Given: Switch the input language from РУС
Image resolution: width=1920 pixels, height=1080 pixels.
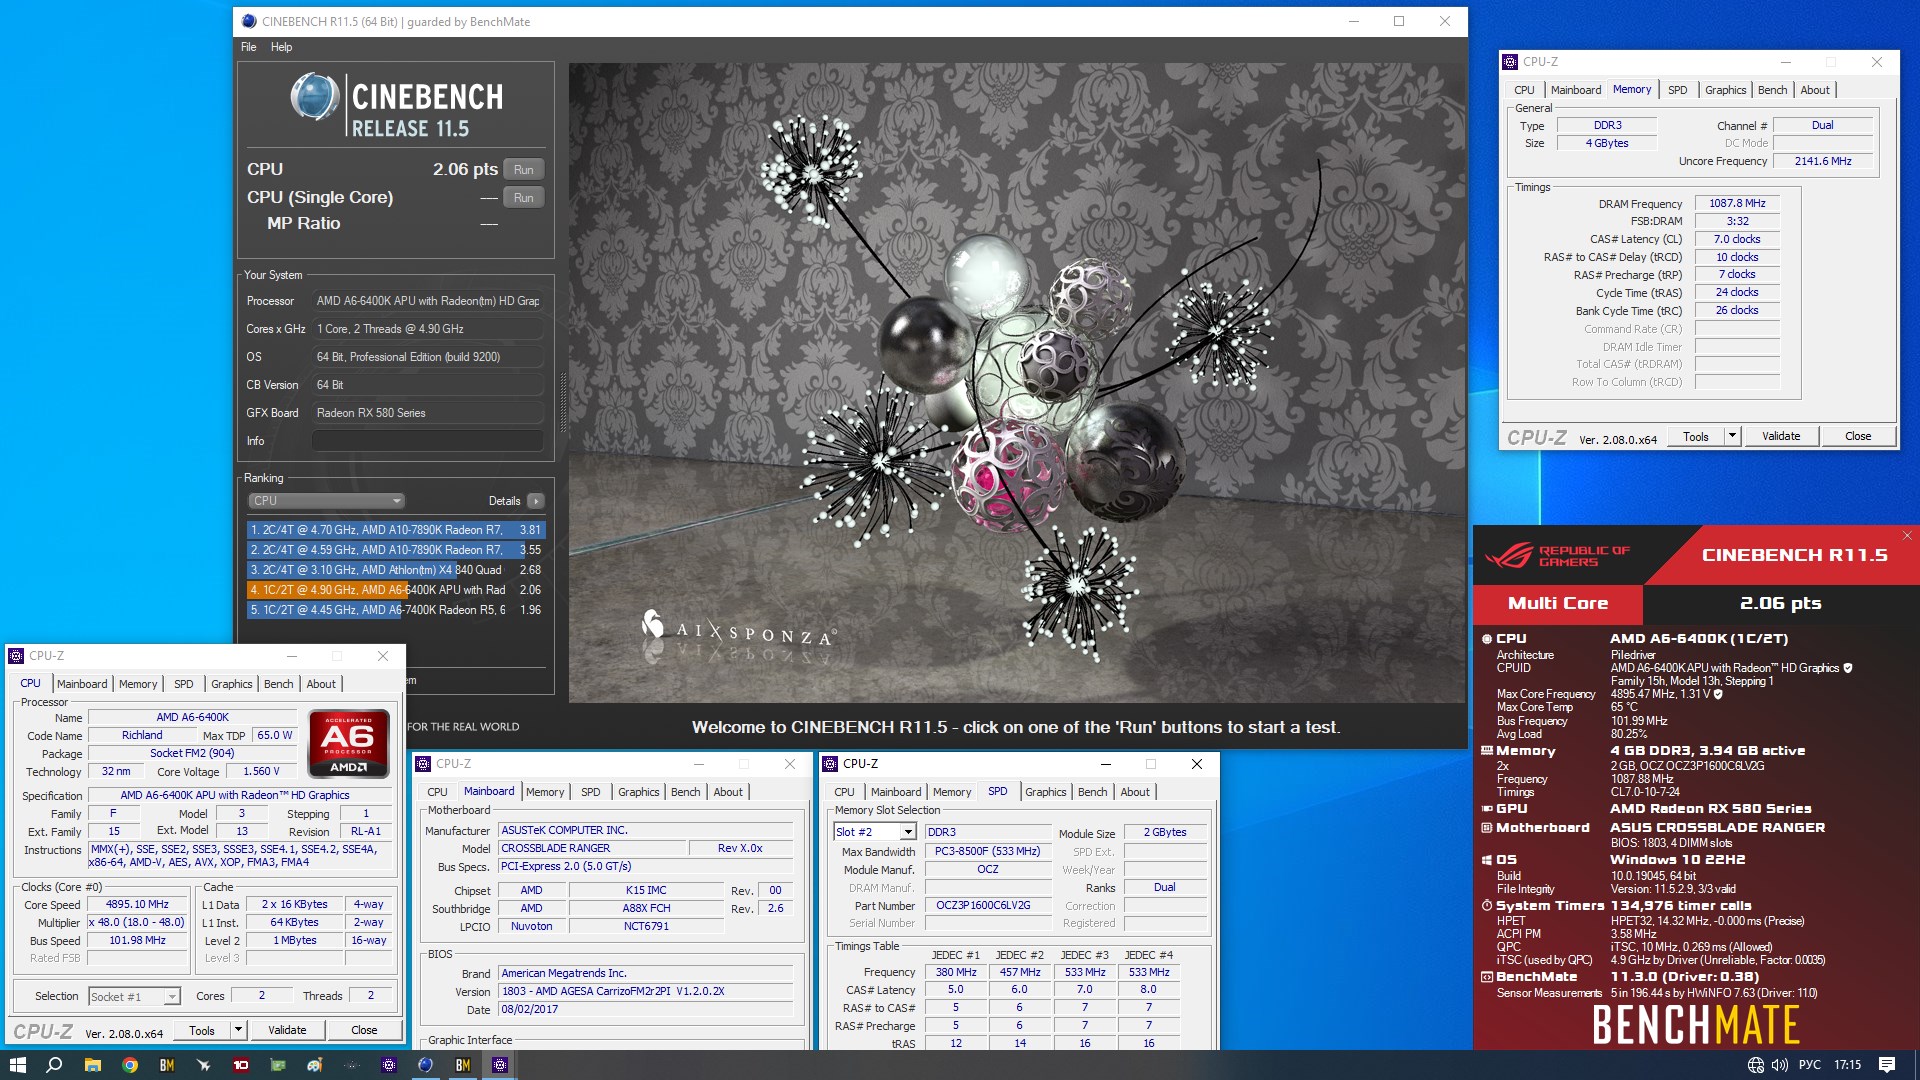Looking at the screenshot, I should [1810, 1065].
